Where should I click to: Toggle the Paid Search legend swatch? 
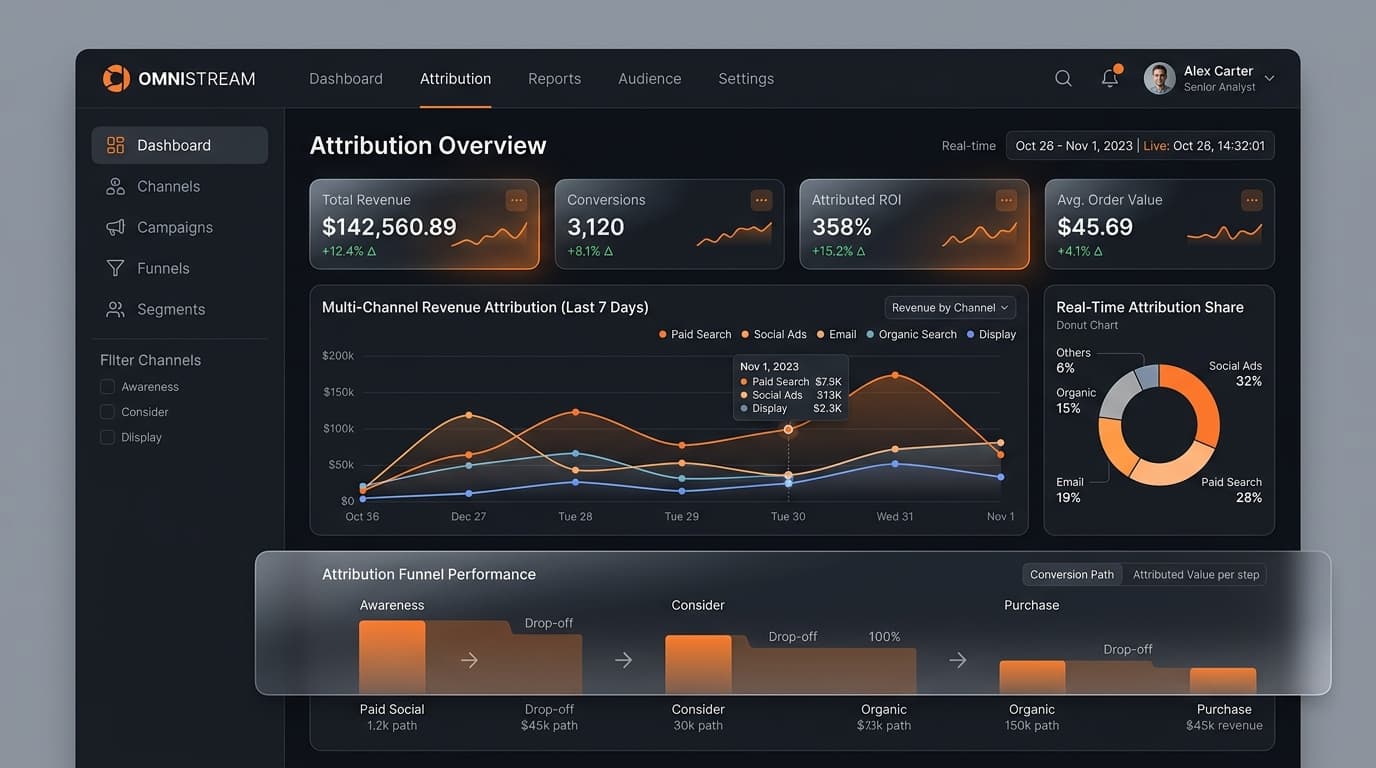tap(663, 335)
